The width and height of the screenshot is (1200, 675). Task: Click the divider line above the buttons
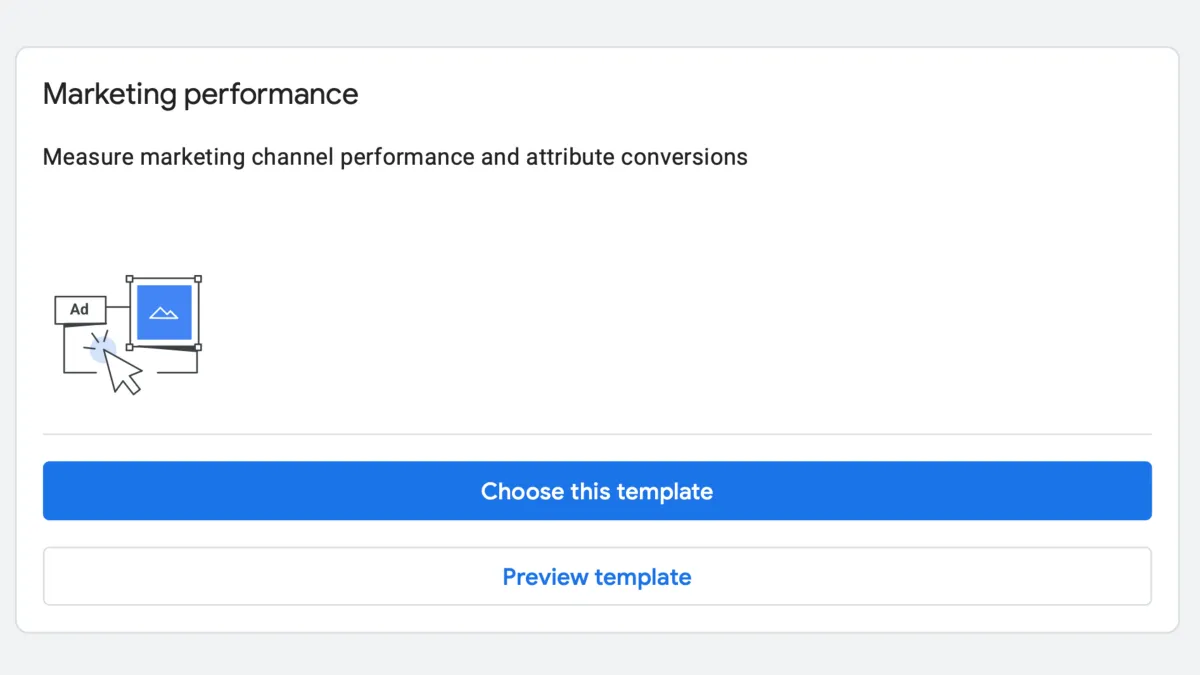597,434
